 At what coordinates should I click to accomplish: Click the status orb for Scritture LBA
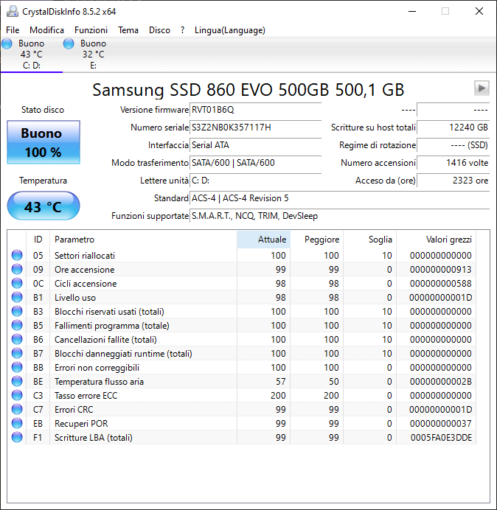17,437
